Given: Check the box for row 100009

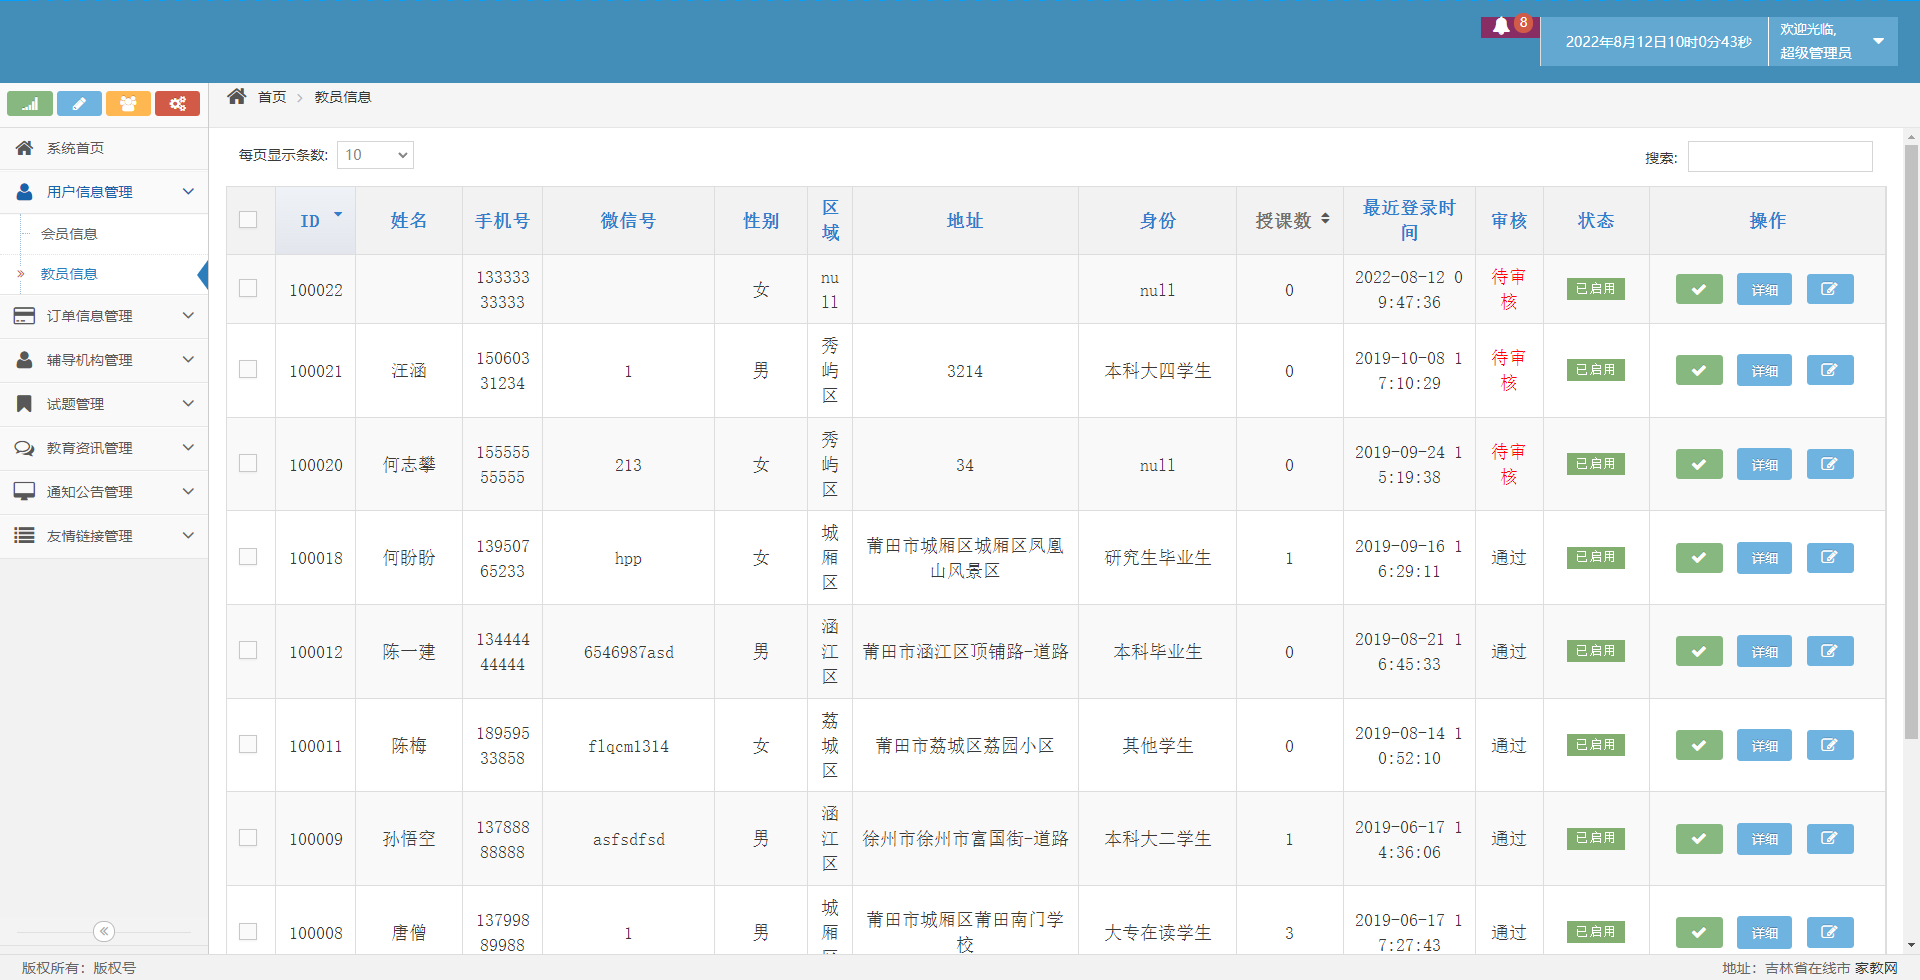Looking at the screenshot, I should coord(248,837).
